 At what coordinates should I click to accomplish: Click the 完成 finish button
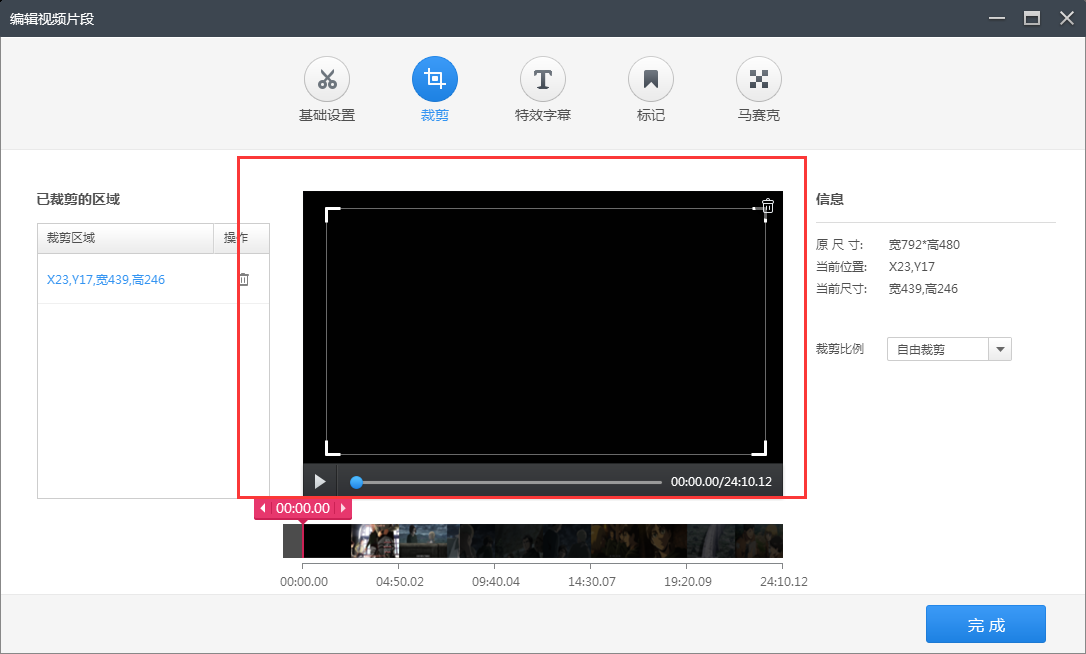tap(986, 624)
